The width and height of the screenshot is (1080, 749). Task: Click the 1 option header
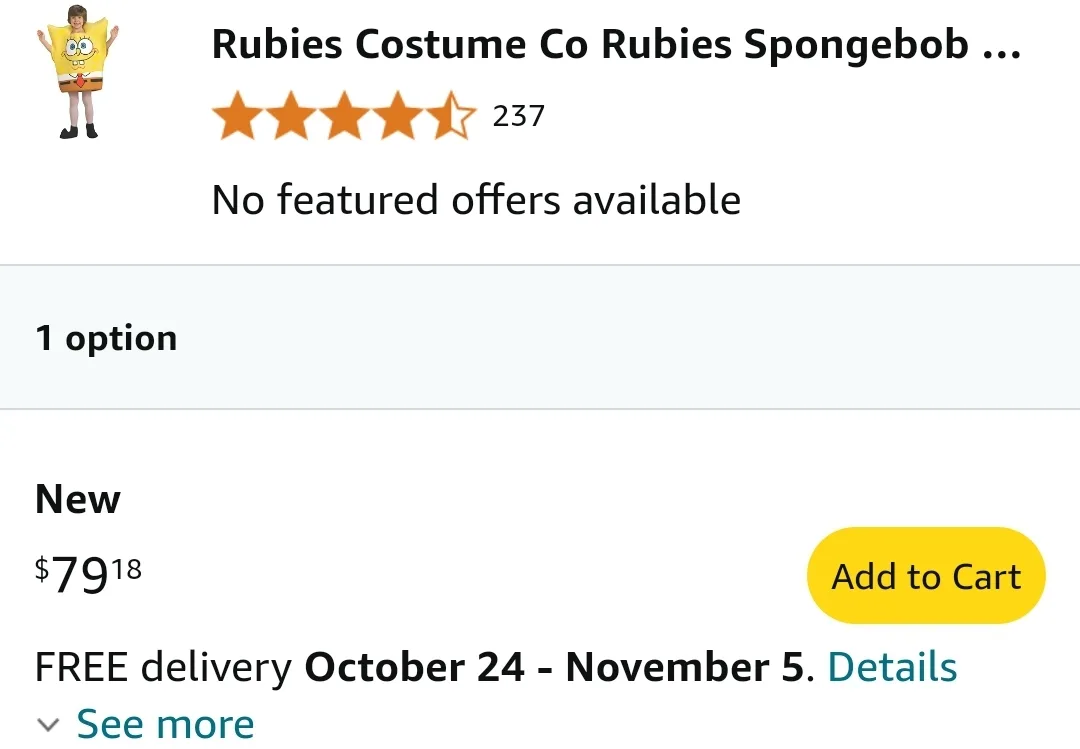coord(106,337)
